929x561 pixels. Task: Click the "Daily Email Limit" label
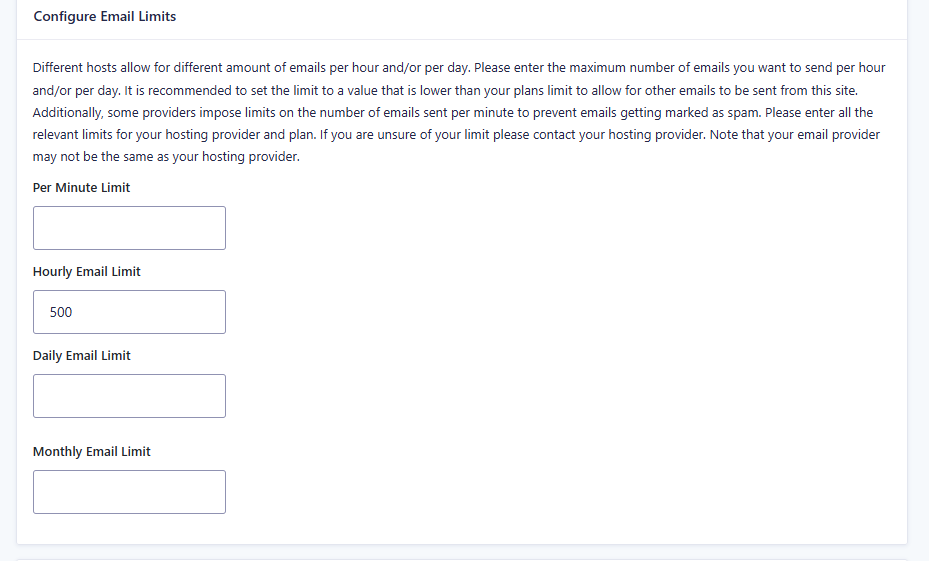pyautogui.click(x=81, y=355)
